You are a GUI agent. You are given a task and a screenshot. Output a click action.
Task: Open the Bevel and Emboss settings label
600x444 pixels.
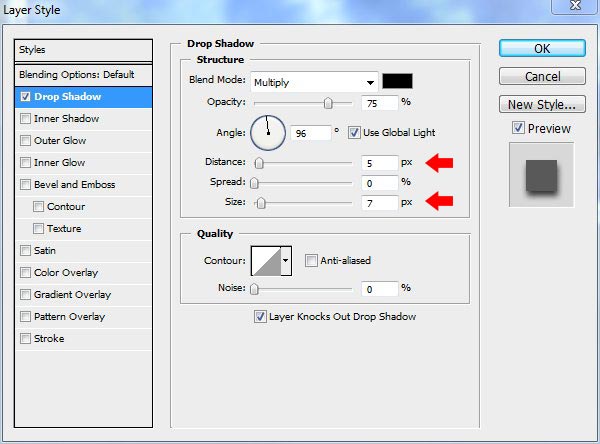coord(75,184)
